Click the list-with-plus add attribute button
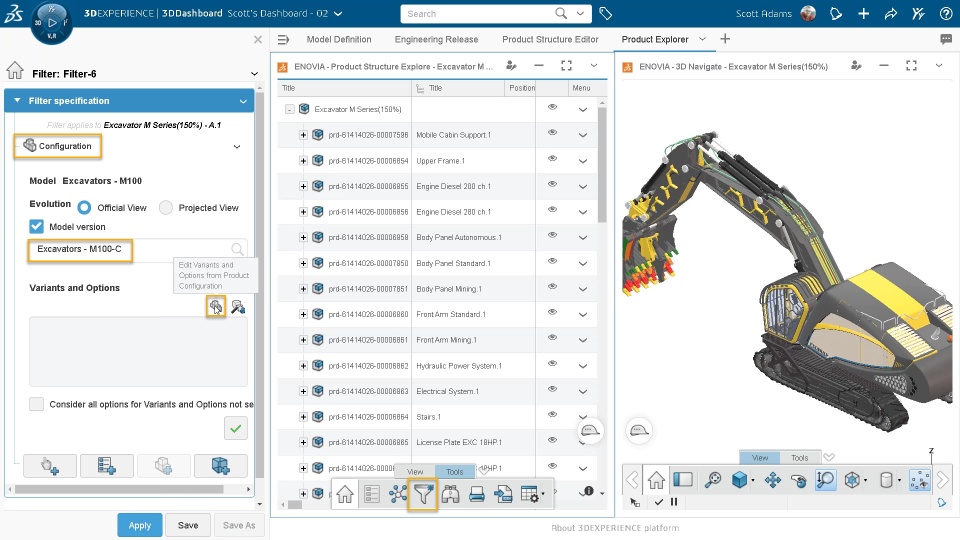The image size is (960, 540). [x=107, y=466]
